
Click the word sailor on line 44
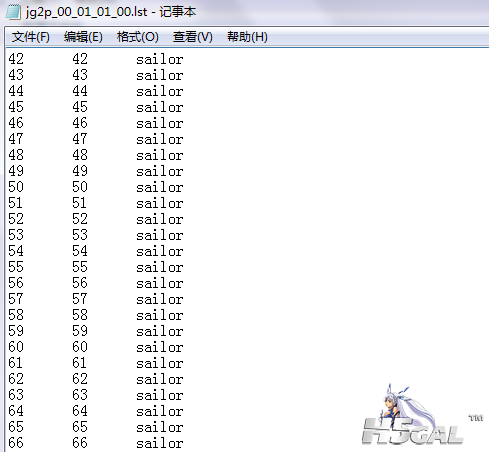160,91
